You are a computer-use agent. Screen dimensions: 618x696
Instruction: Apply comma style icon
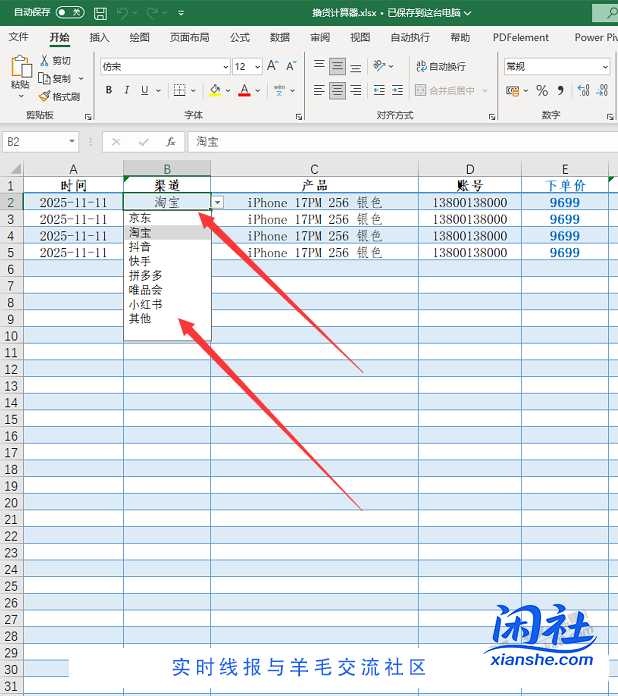(561, 91)
